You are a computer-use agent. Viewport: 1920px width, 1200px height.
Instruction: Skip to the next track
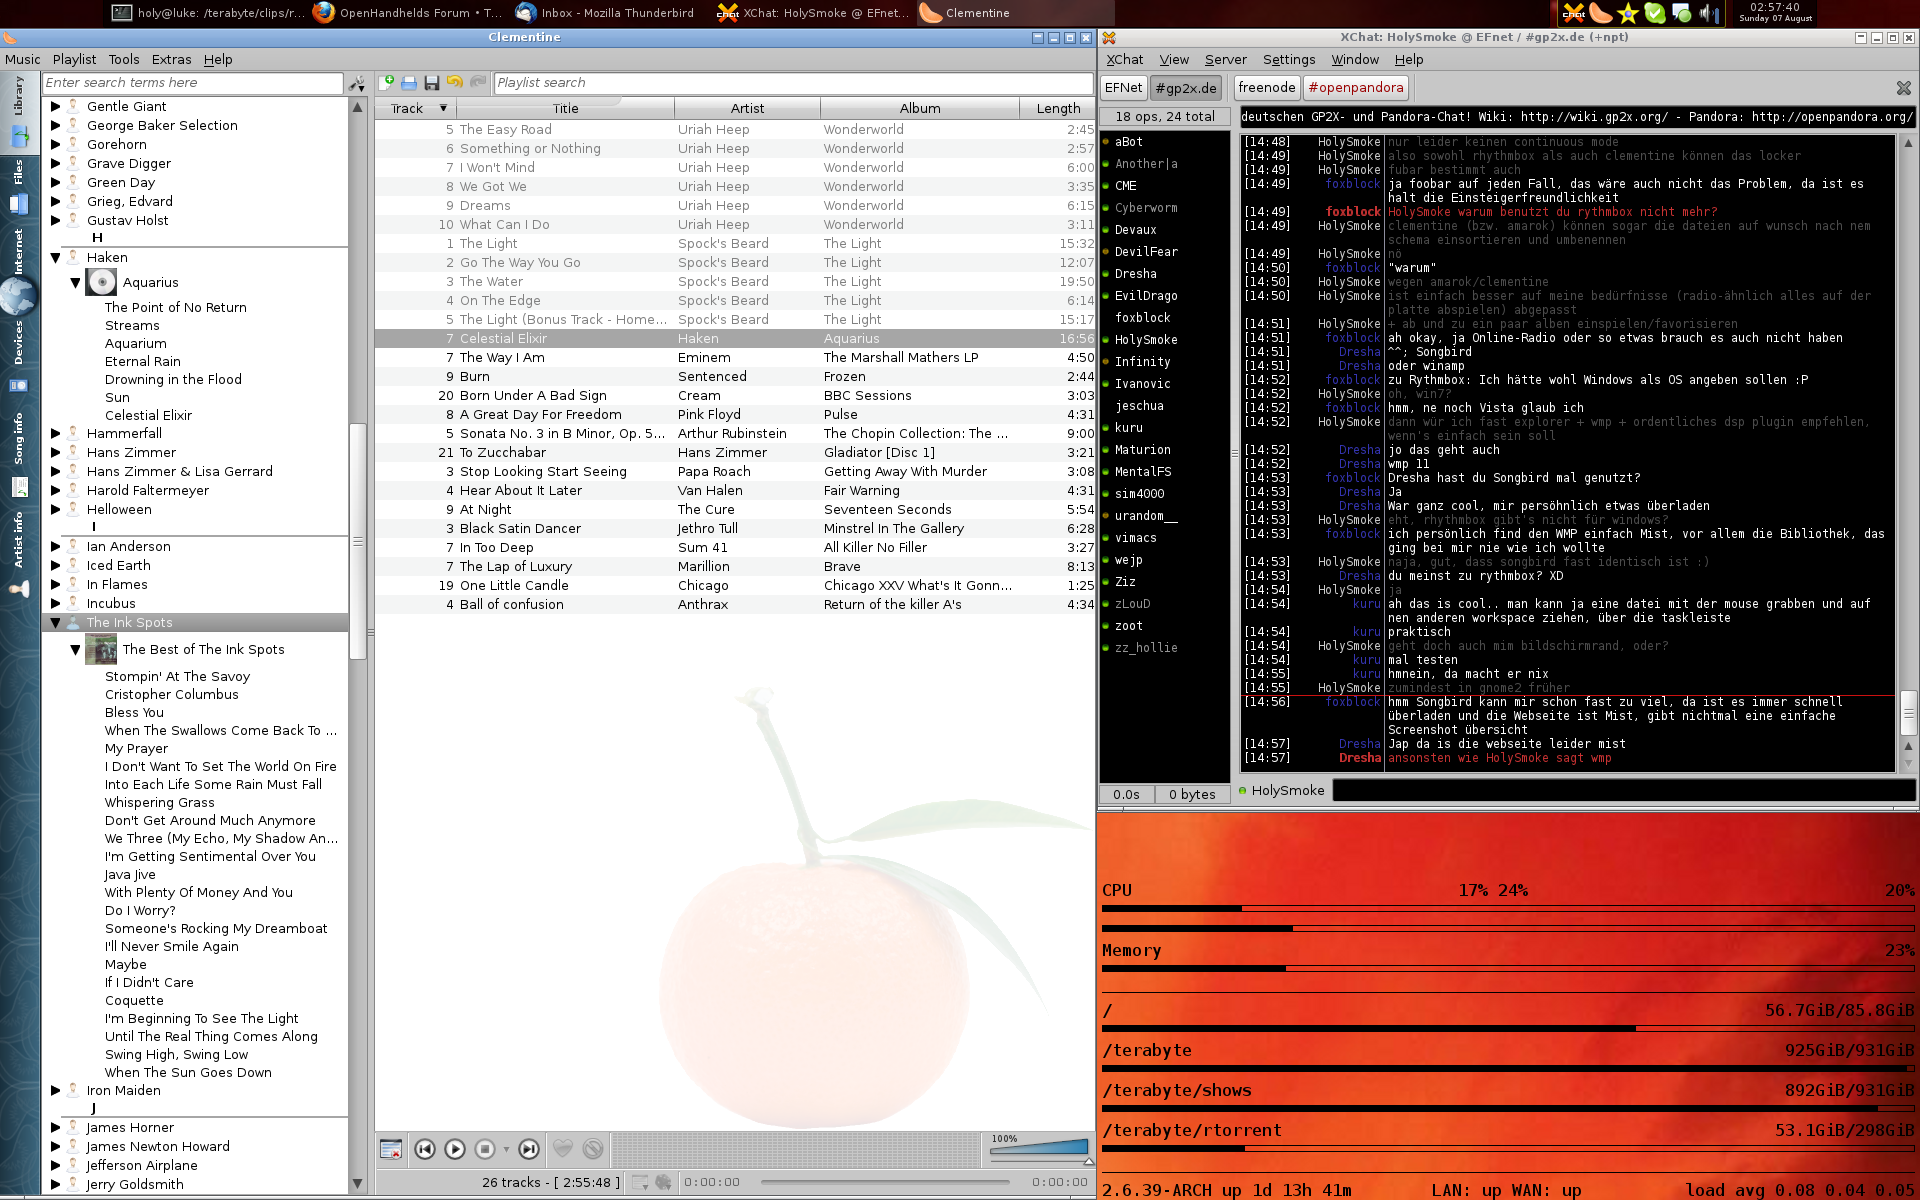pyautogui.click(x=529, y=1150)
